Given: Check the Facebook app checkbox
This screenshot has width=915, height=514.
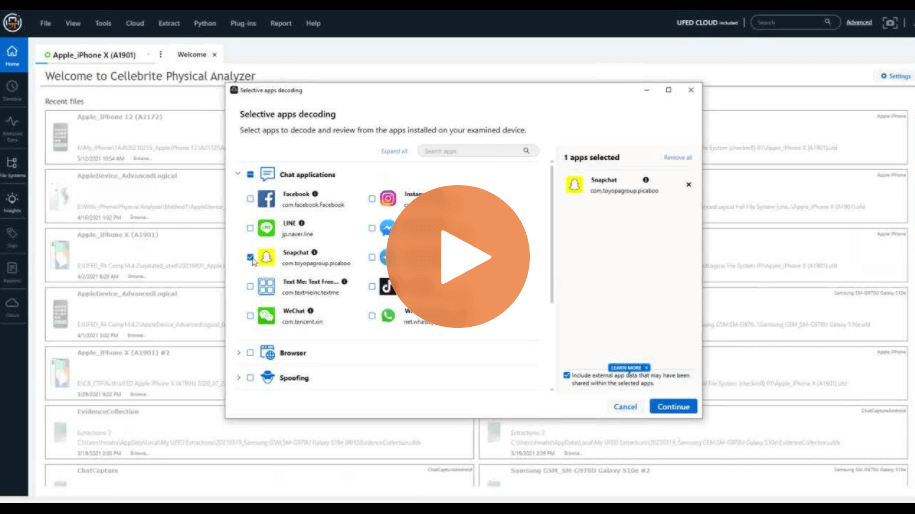Looking at the screenshot, I should click(x=250, y=199).
